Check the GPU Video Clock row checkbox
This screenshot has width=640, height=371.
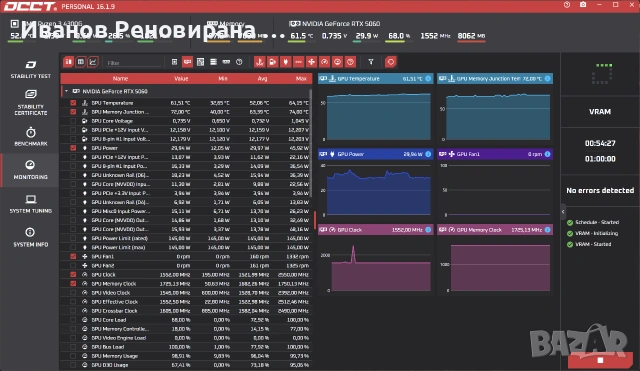coord(73,293)
